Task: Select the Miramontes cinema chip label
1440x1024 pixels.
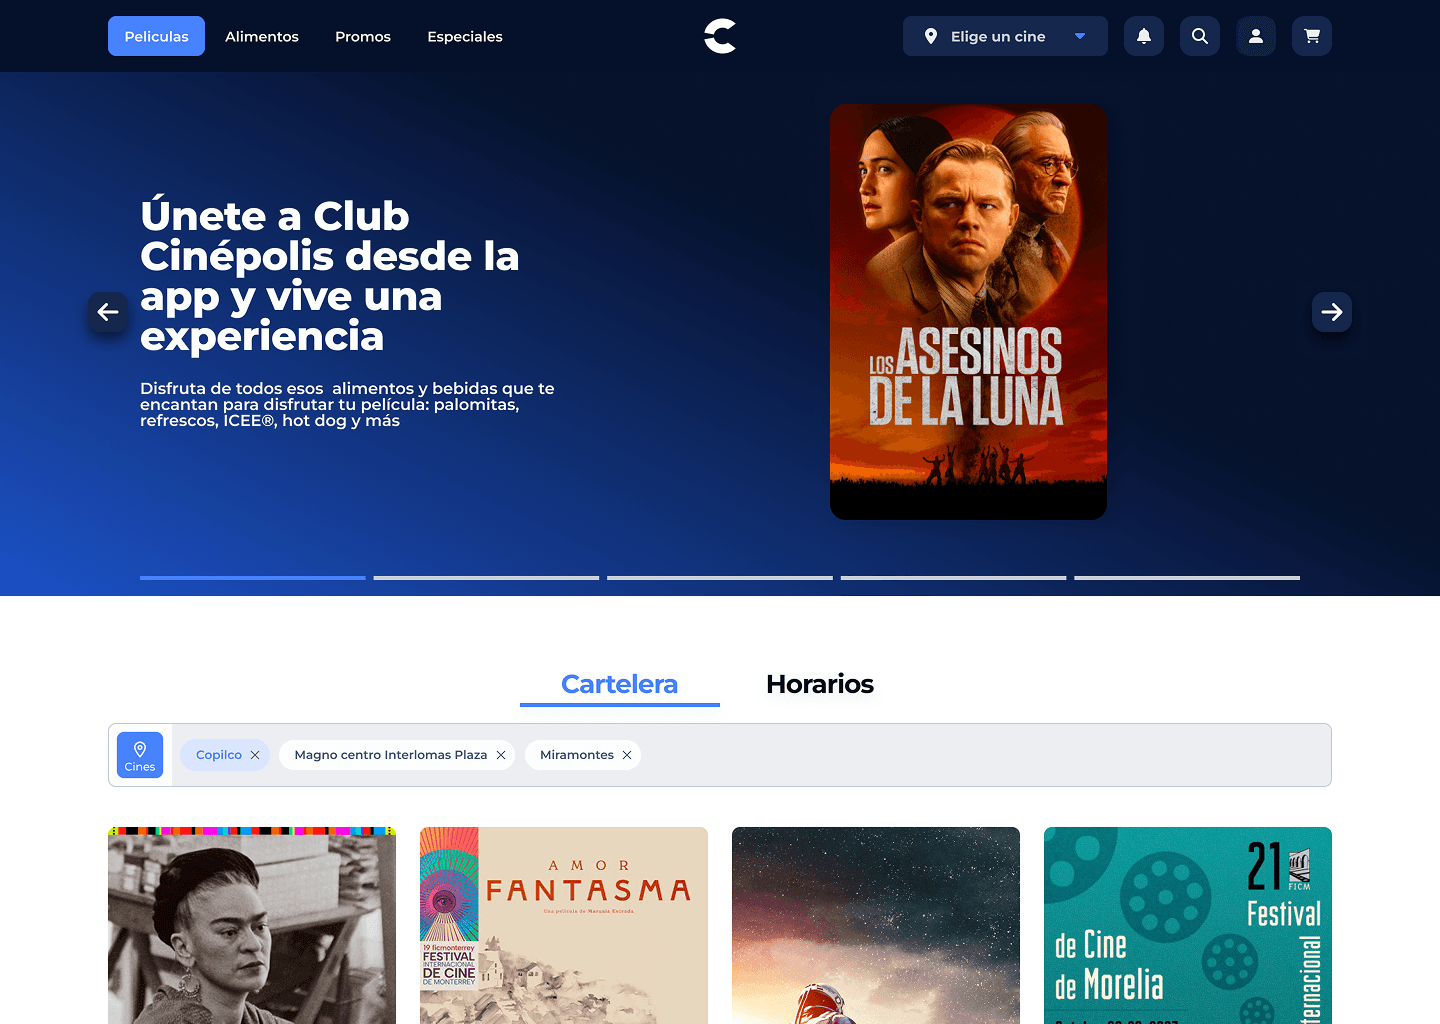Action: coord(577,755)
